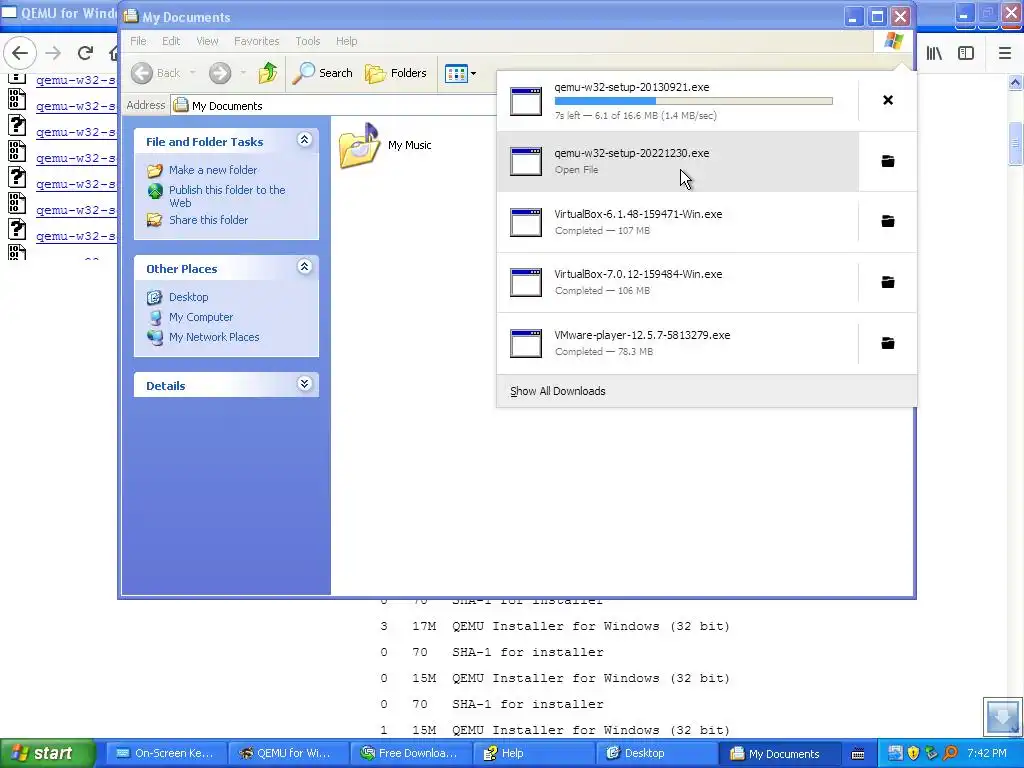The height and width of the screenshot is (768, 1024).
Task: Click Show All Downloads
Action: click(558, 391)
